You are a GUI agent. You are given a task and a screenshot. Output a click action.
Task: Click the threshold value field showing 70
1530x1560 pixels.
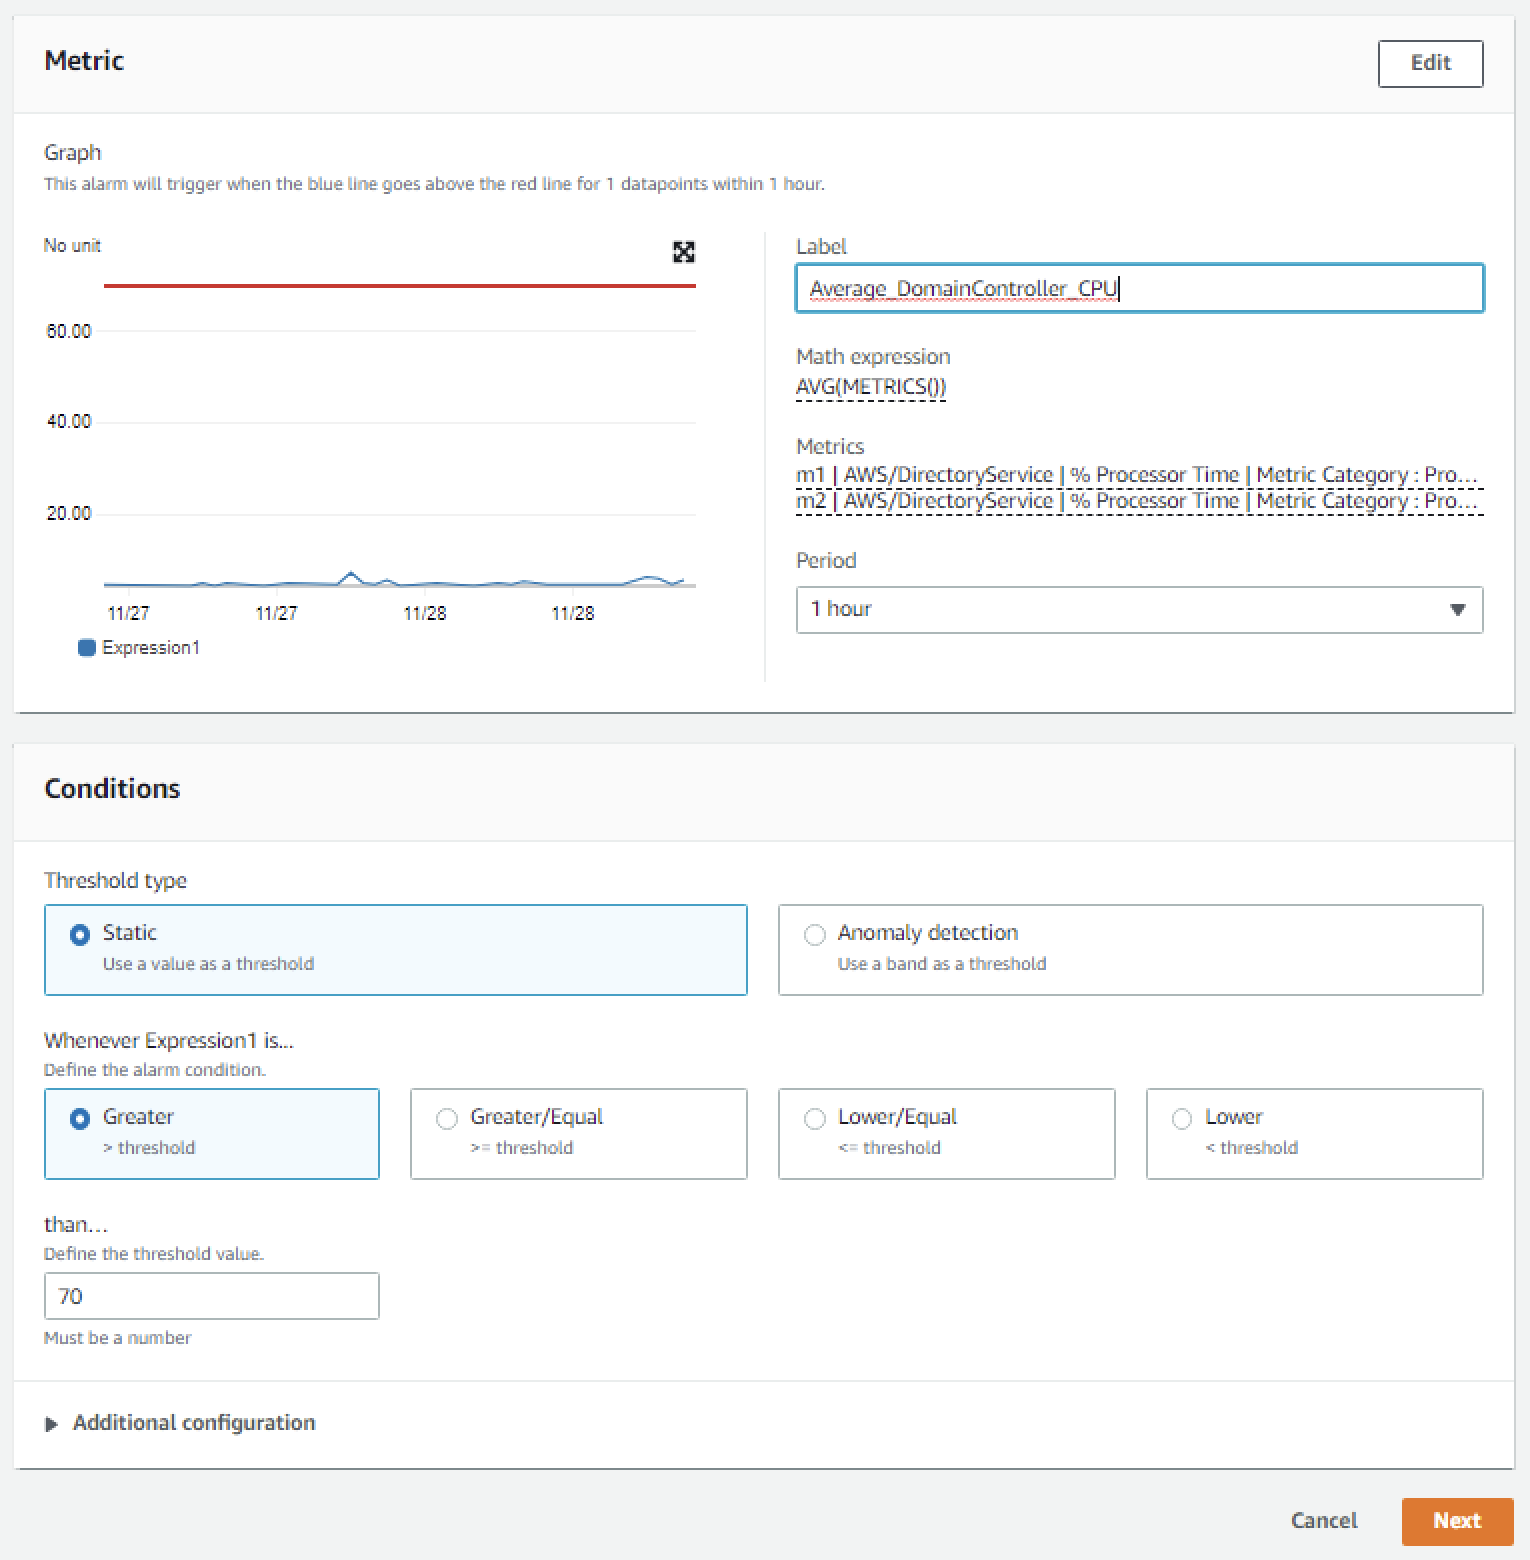(210, 1296)
